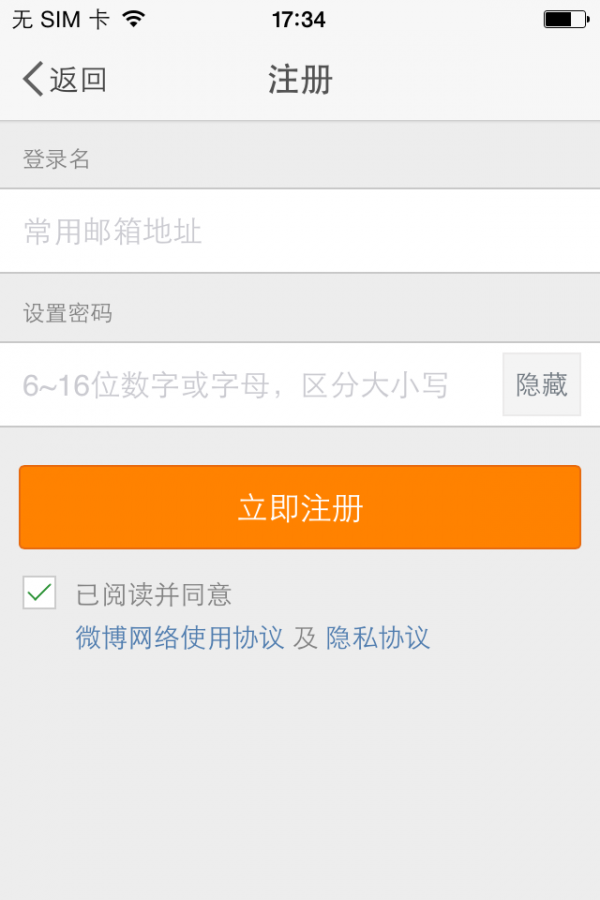This screenshot has height=900, width=600.
Task: Uncheck the agreement checkbox
Action: [40, 593]
